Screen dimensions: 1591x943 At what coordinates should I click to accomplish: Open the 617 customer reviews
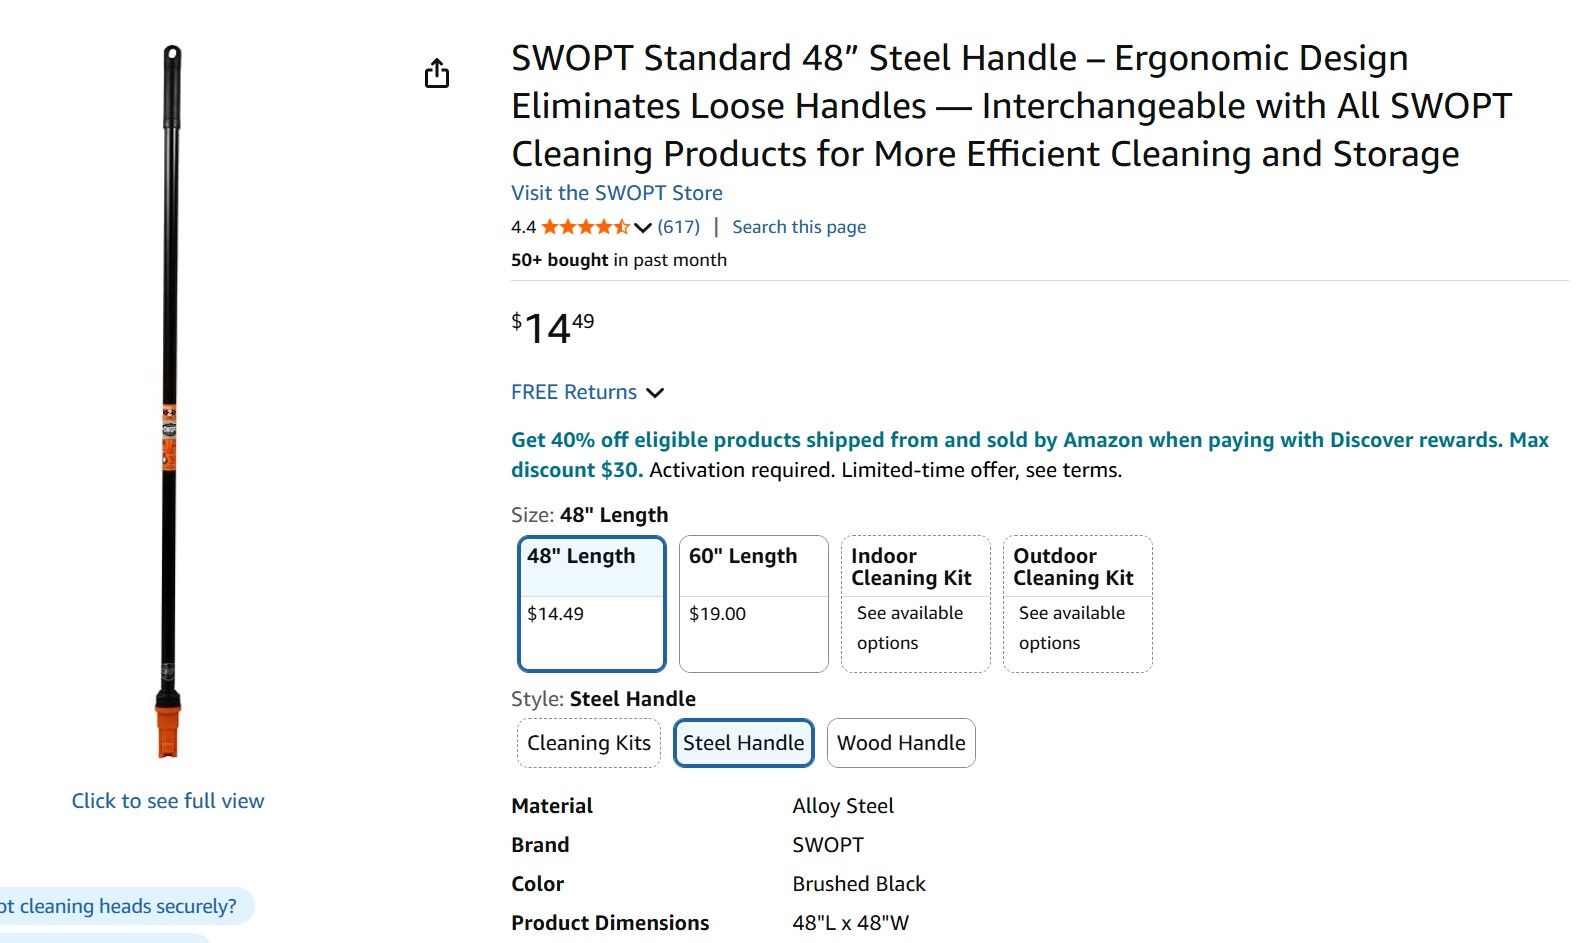point(676,226)
